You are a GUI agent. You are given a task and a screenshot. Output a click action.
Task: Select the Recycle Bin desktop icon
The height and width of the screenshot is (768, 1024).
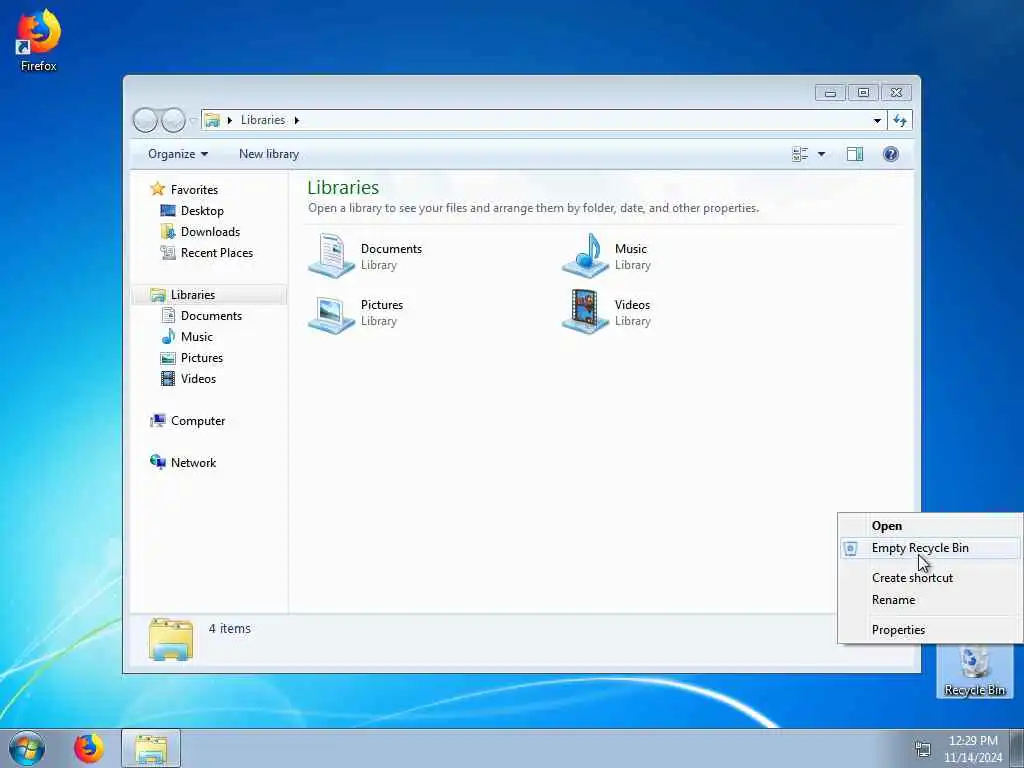(974, 671)
